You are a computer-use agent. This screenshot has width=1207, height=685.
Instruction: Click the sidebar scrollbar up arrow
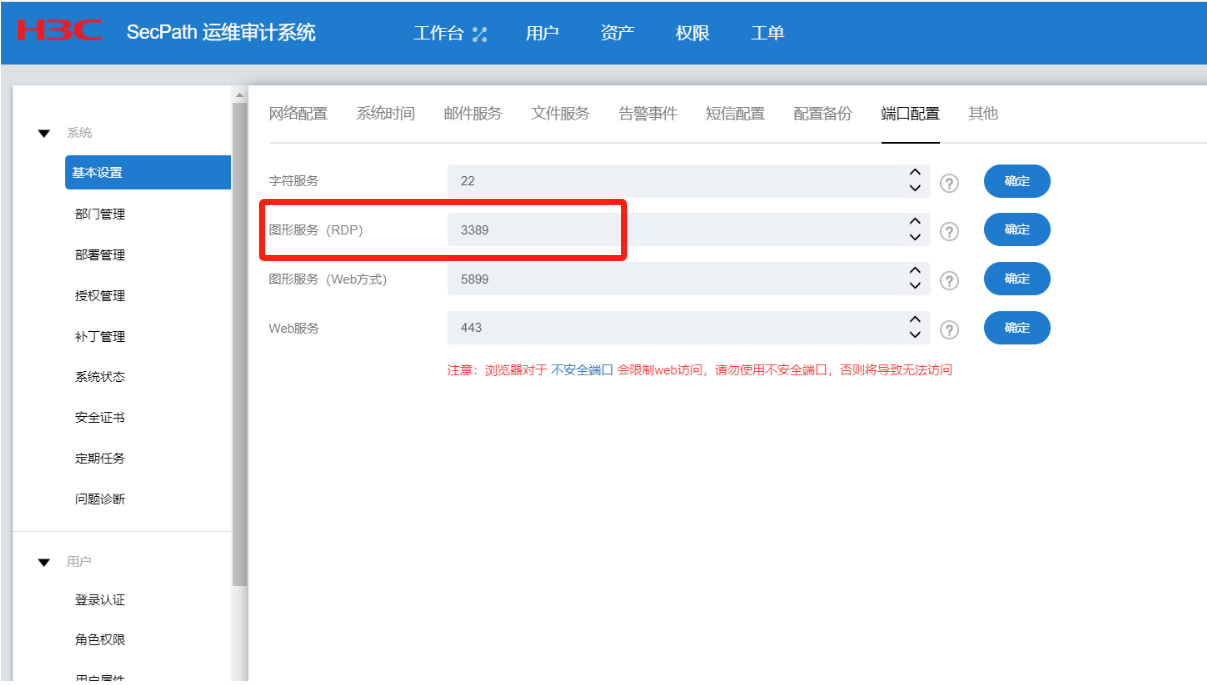coord(239,95)
